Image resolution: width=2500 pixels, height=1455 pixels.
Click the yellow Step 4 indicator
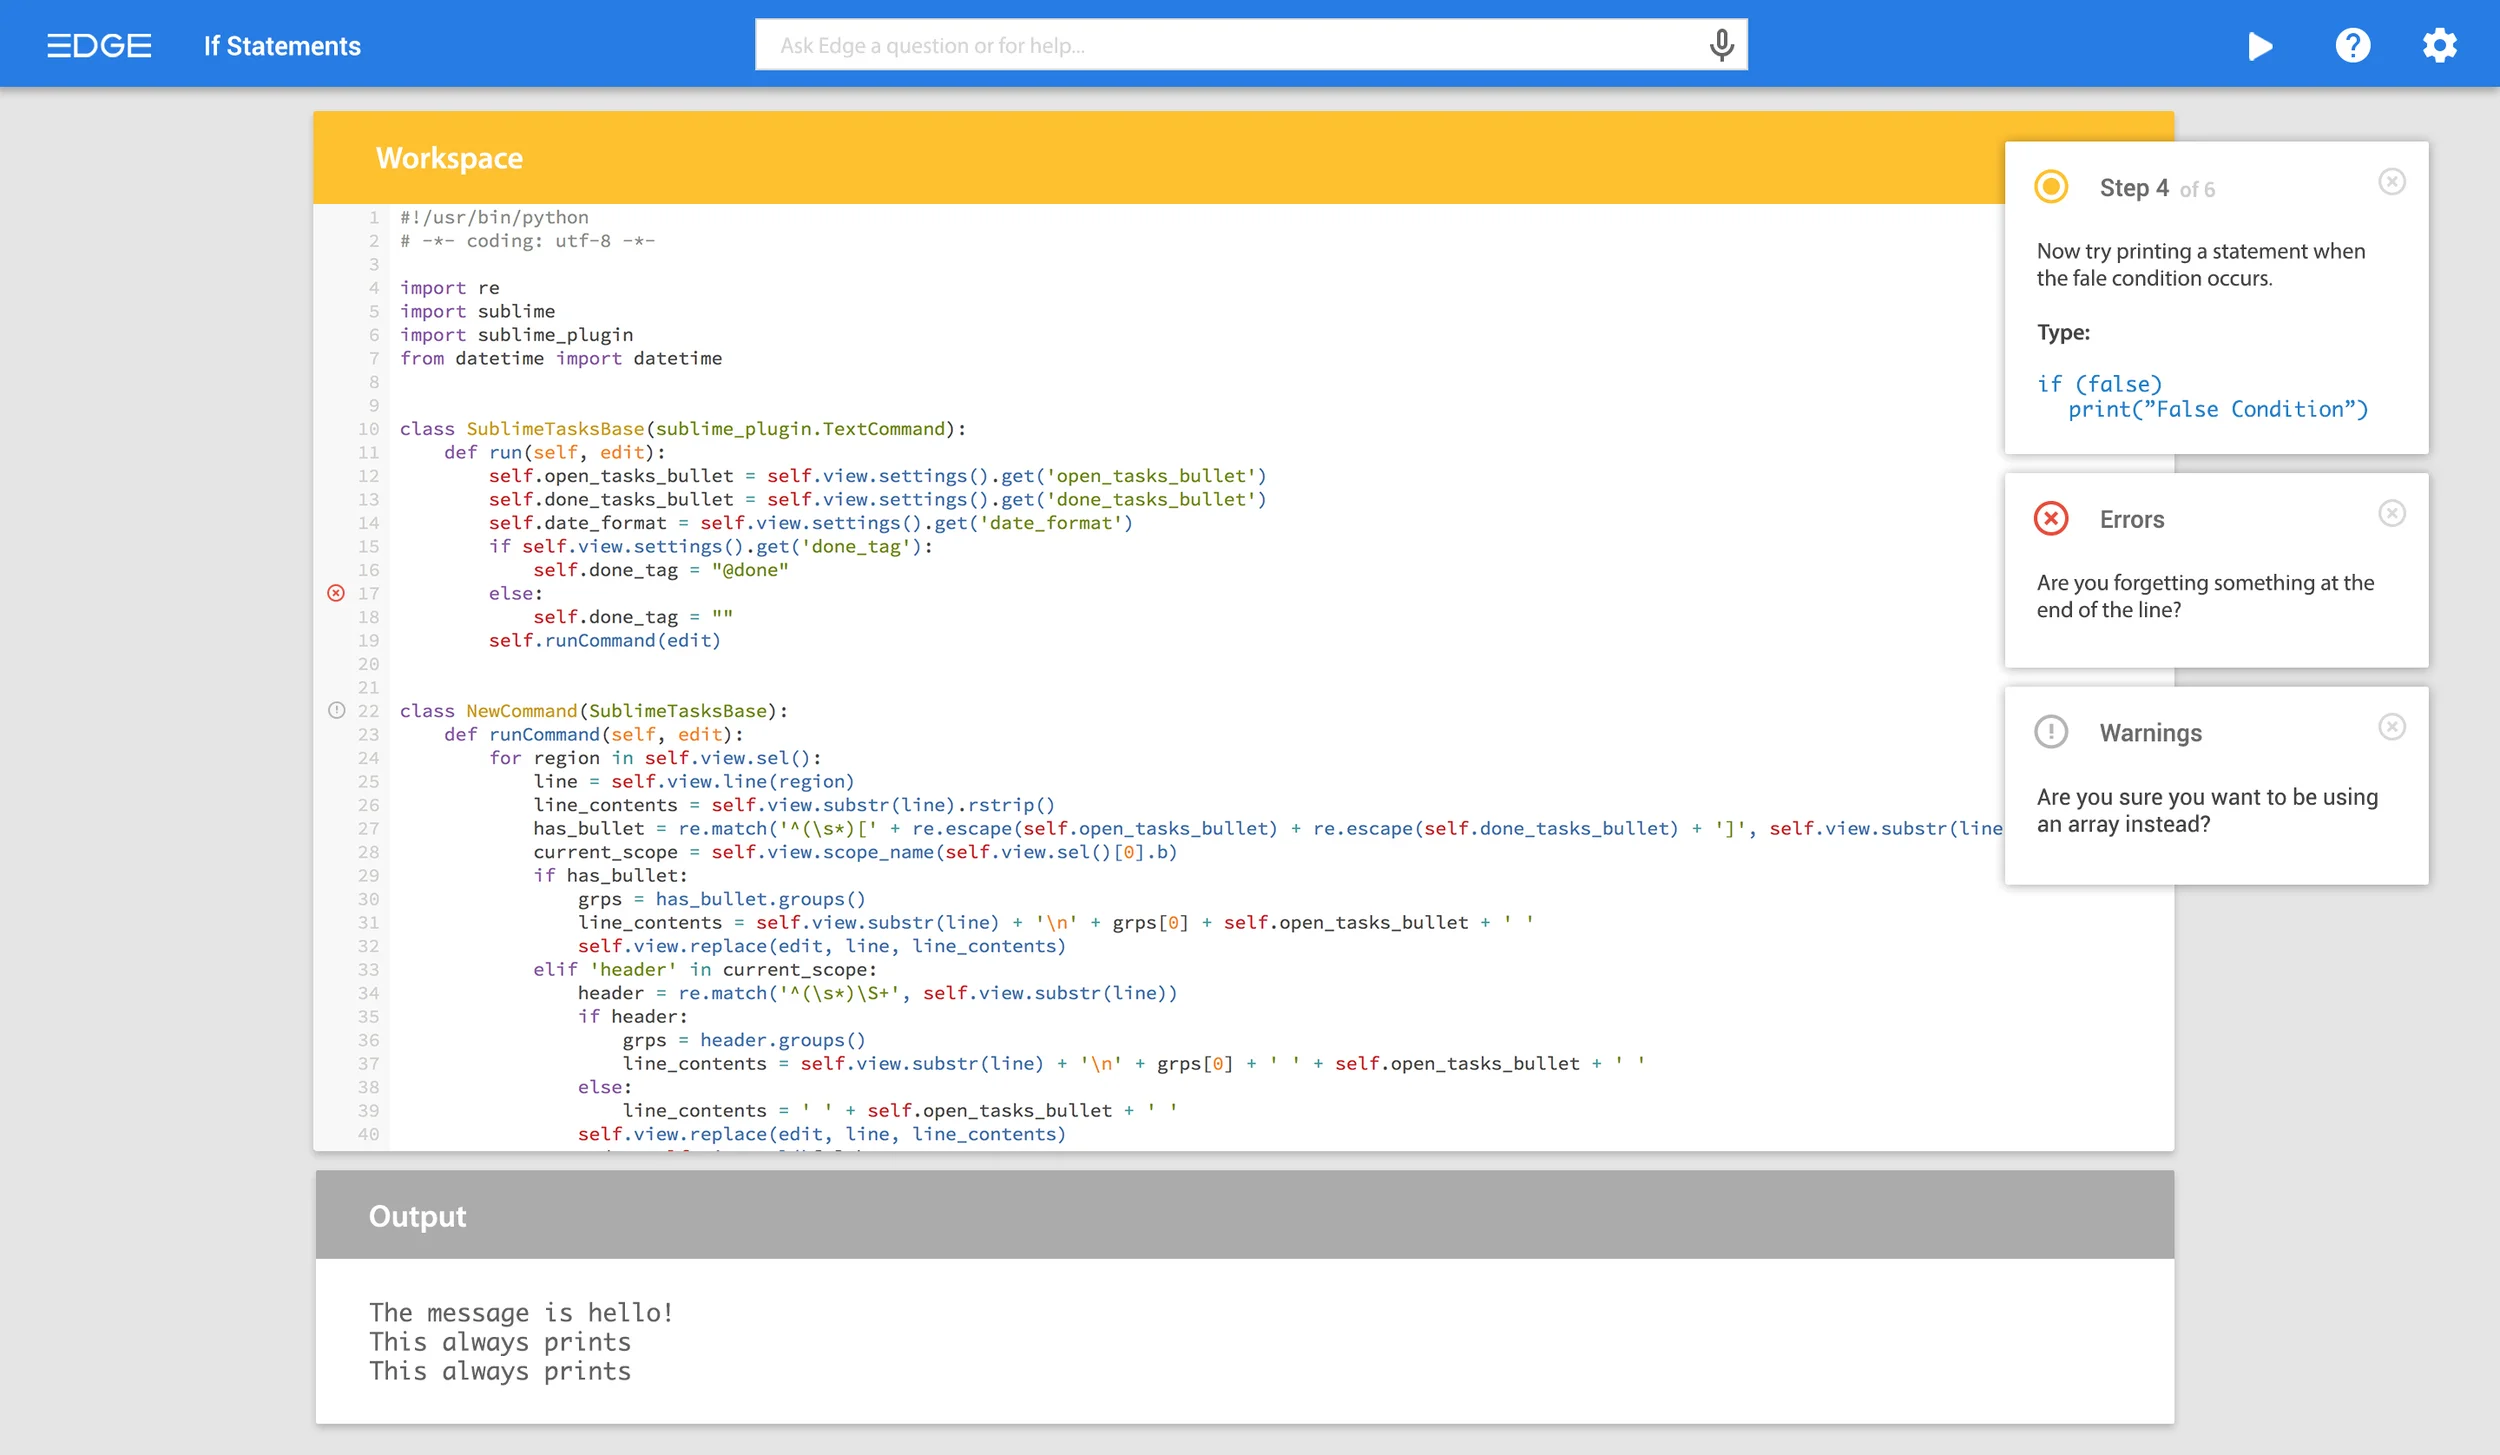(2051, 187)
